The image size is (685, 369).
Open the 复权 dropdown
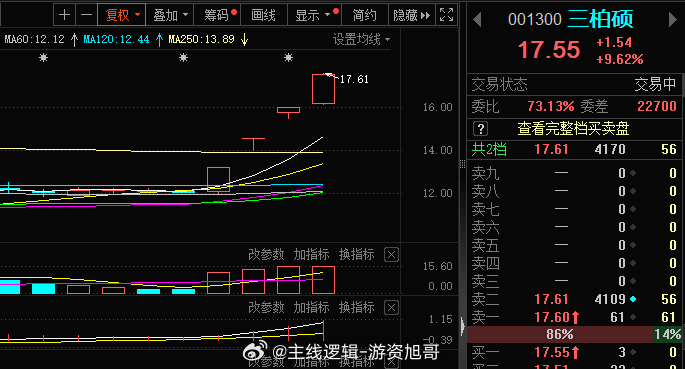pyautogui.click(x=121, y=15)
